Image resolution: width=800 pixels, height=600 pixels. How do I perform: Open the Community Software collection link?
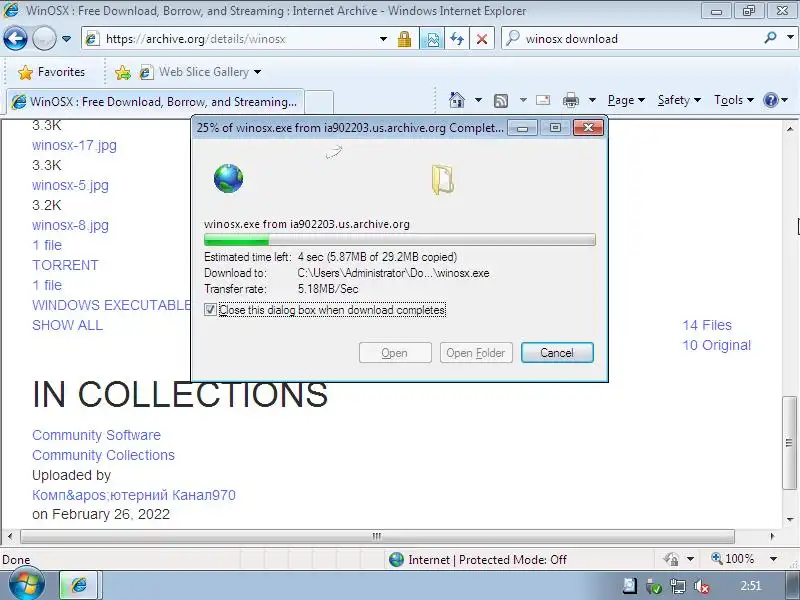[x=96, y=435]
